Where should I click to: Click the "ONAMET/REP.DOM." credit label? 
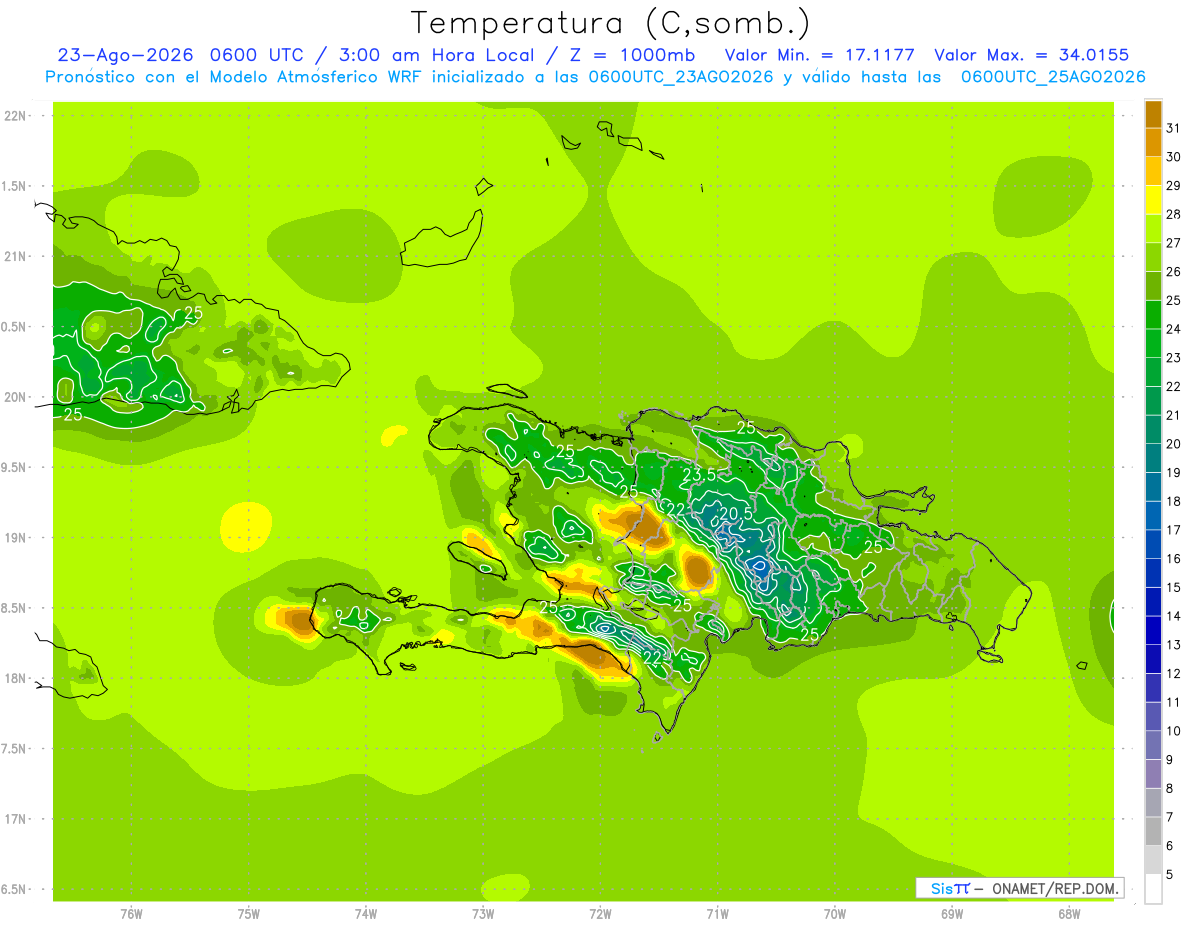[x=1054, y=888]
